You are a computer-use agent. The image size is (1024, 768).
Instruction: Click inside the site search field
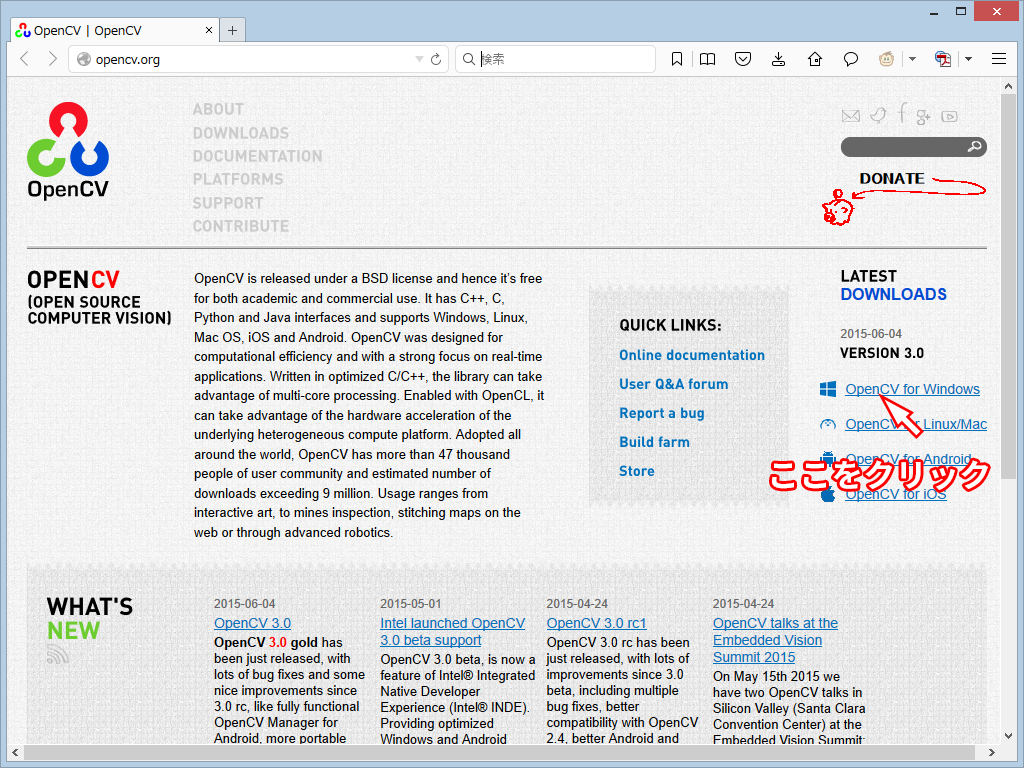pos(905,146)
